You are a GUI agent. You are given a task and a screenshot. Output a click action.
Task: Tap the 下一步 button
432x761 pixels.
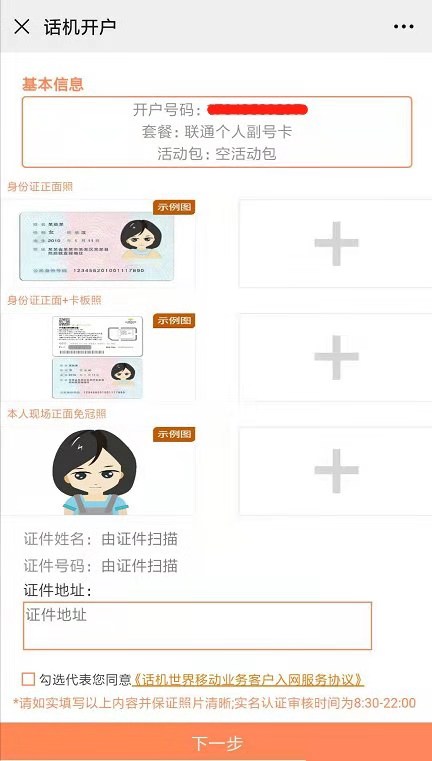click(x=216, y=742)
